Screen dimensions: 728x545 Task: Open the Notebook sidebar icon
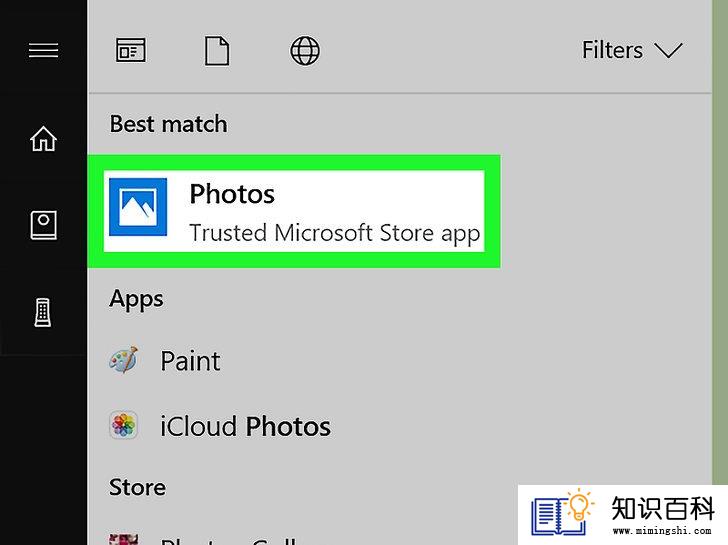click(44, 225)
